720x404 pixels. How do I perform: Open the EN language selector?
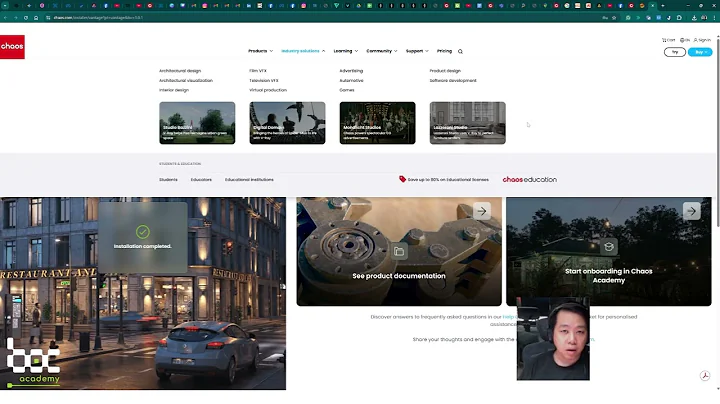(685, 40)
